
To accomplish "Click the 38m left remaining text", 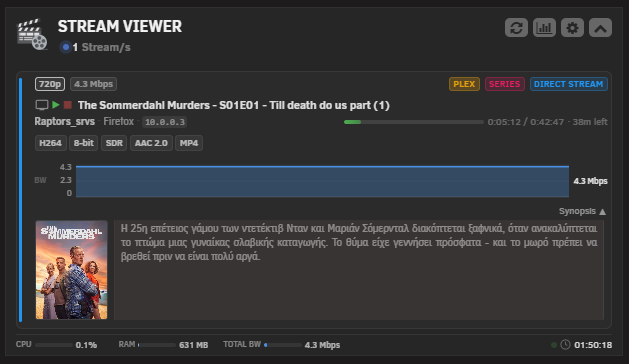I will pos(590,122).
